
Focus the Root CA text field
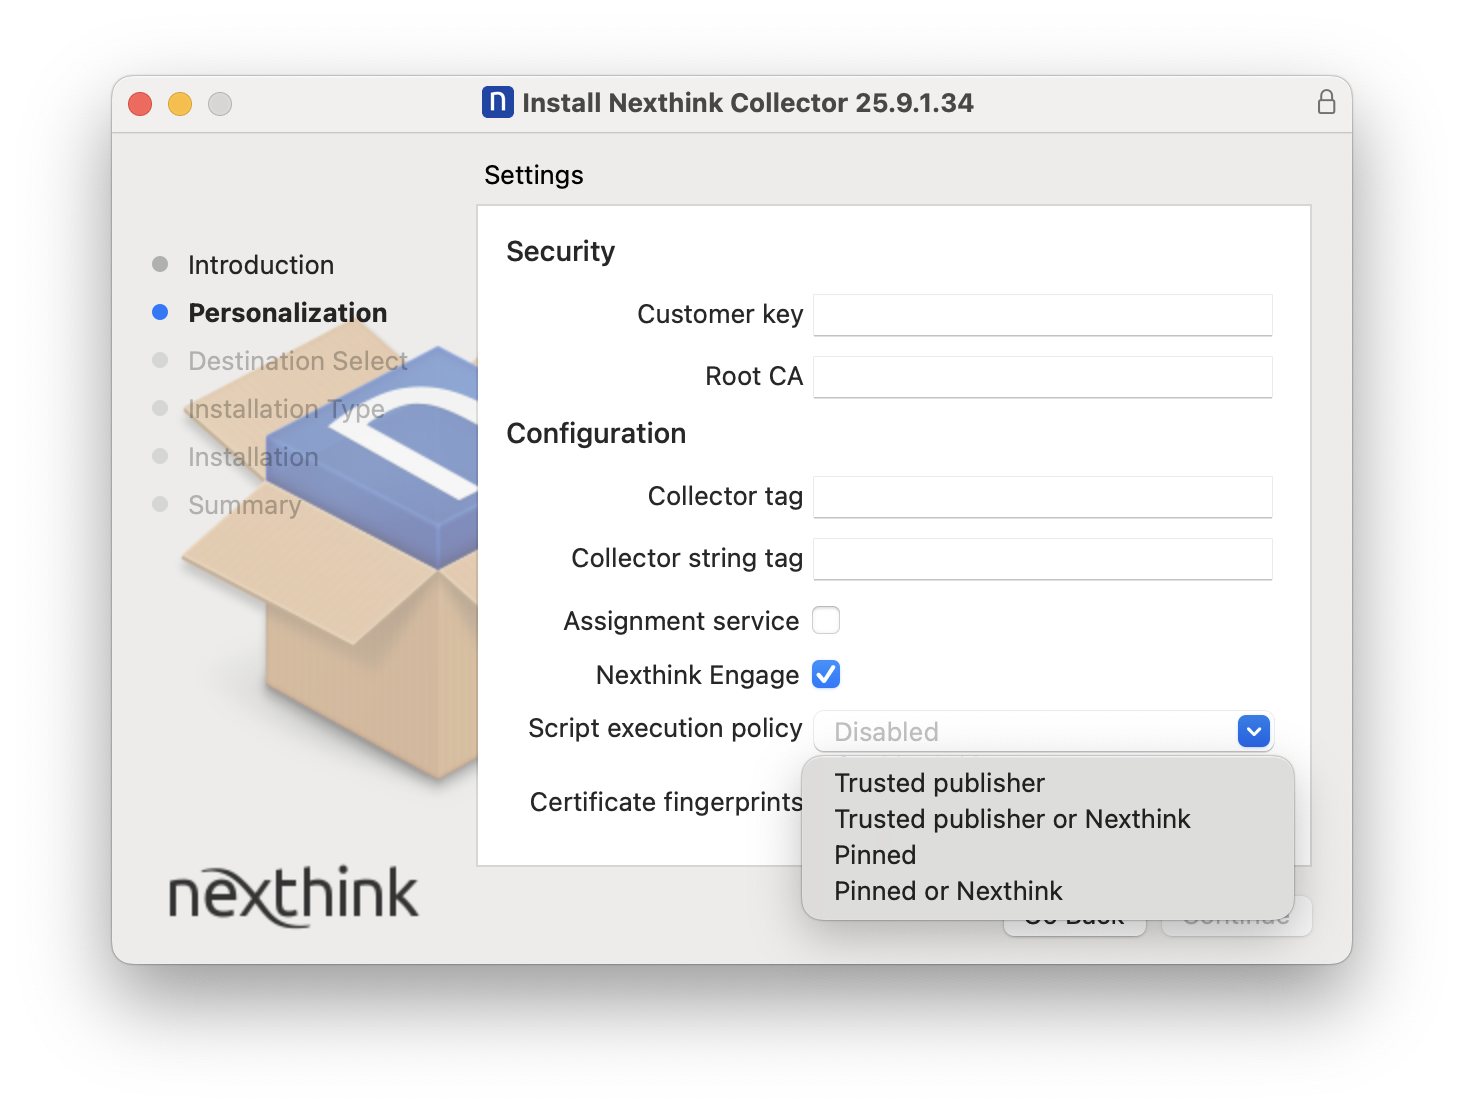1042,377
